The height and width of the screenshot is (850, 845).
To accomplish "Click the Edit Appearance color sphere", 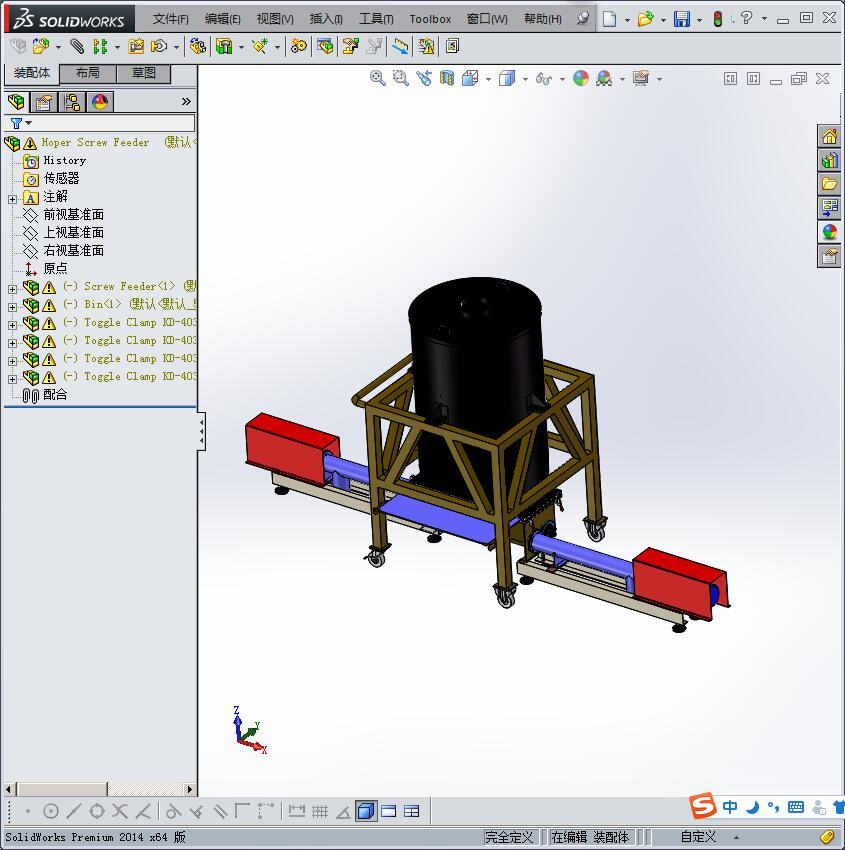I will (580, 79).
